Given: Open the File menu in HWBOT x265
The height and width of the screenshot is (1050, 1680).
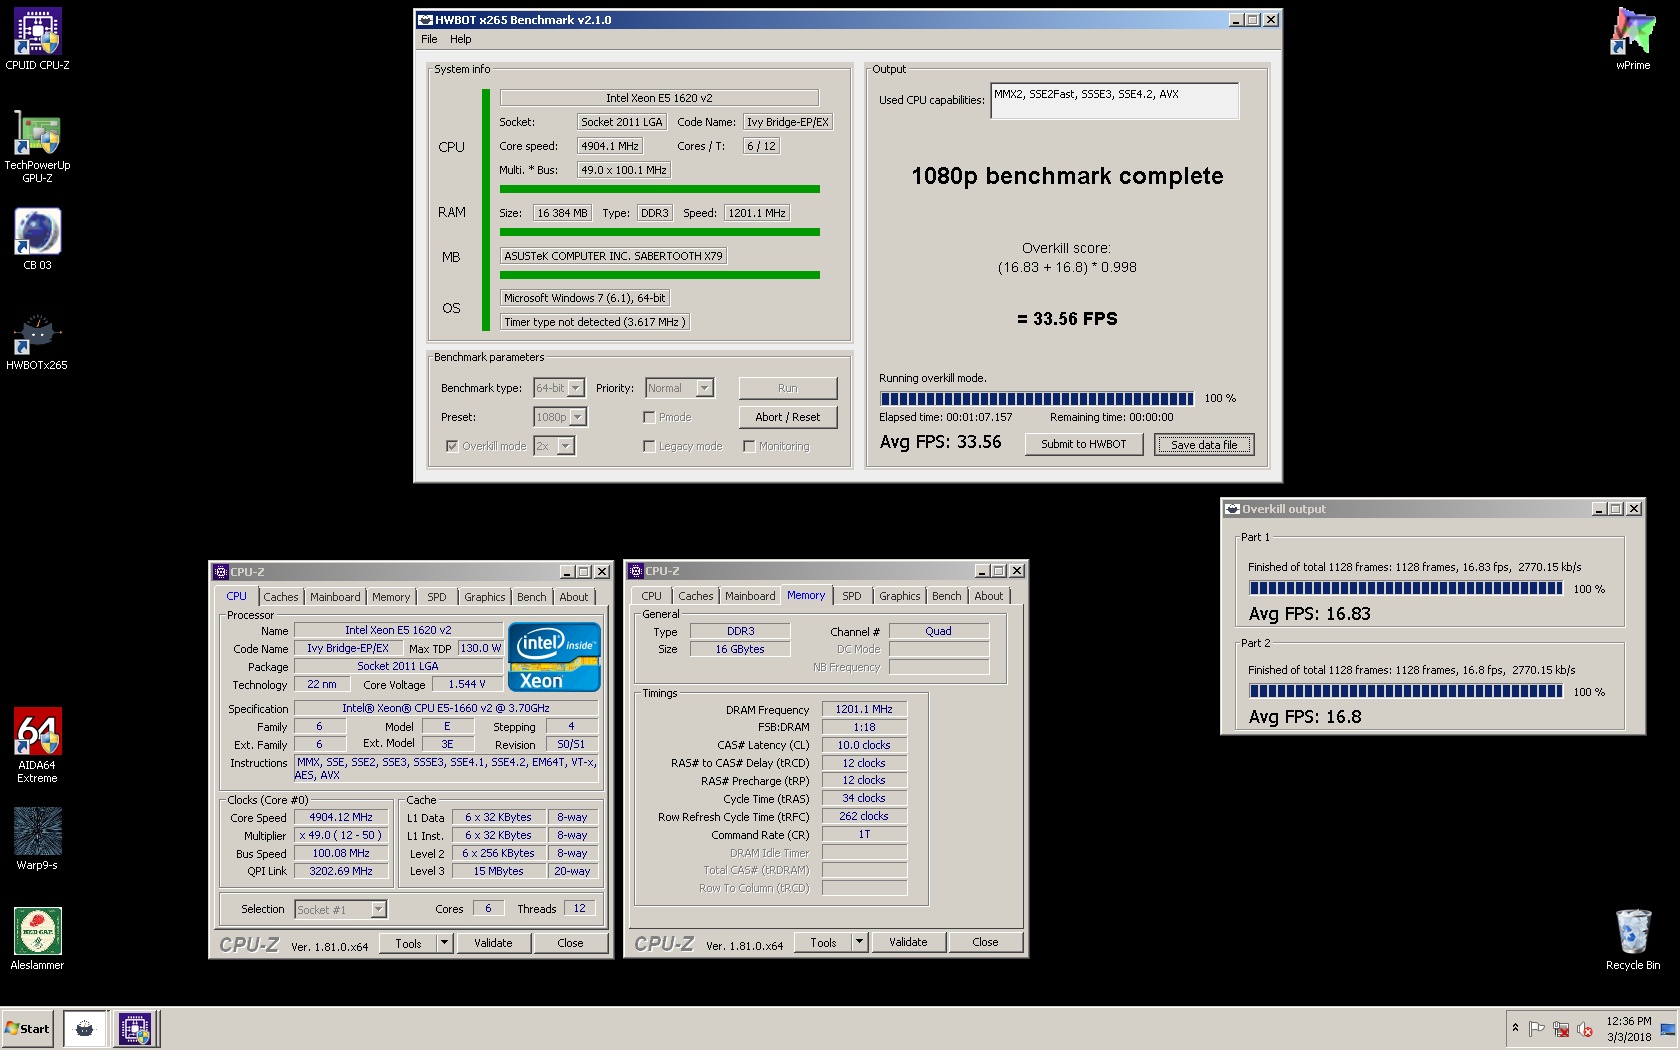Looking at the screenshot, I should pos(429,39).
